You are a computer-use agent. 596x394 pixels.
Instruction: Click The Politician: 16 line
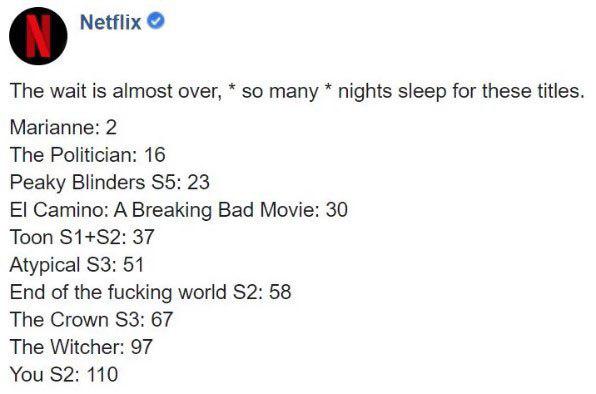[88, 155]
